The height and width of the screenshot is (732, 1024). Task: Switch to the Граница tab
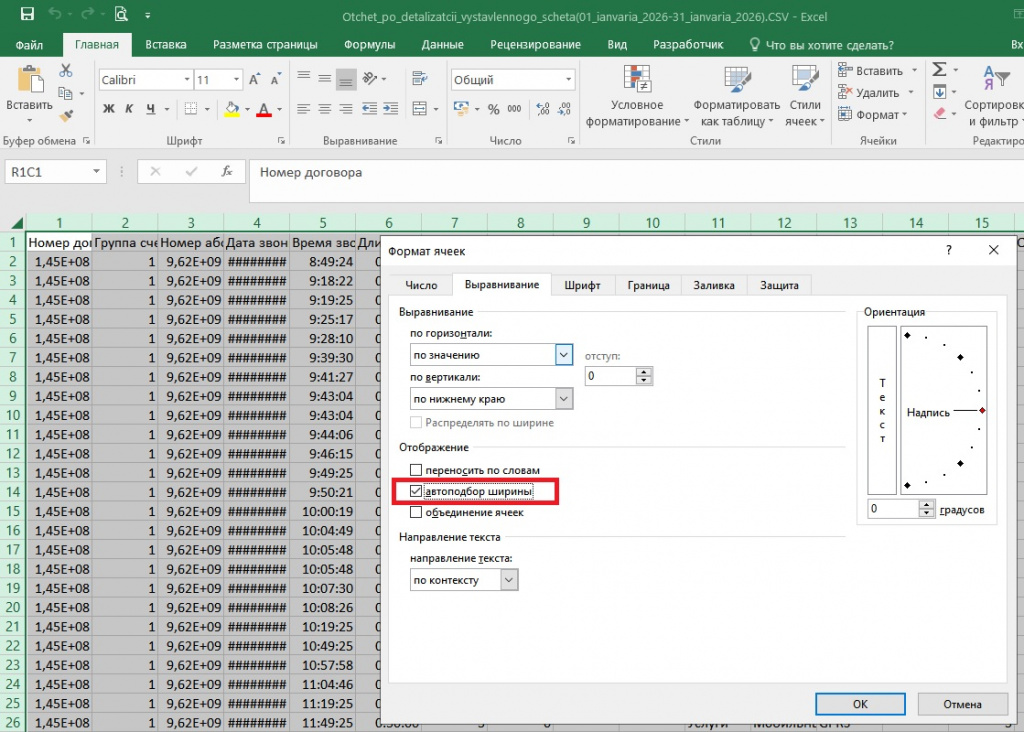648,285
